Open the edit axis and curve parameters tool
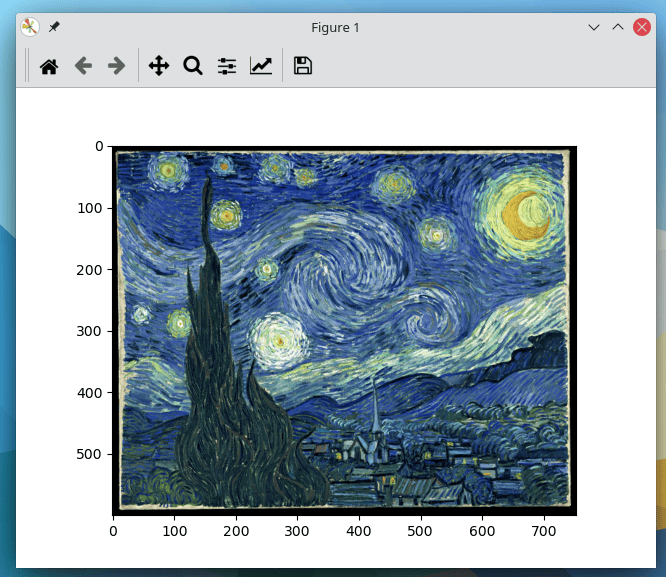Viewport: 666px width, 577px height. click(x=261, y=66)
